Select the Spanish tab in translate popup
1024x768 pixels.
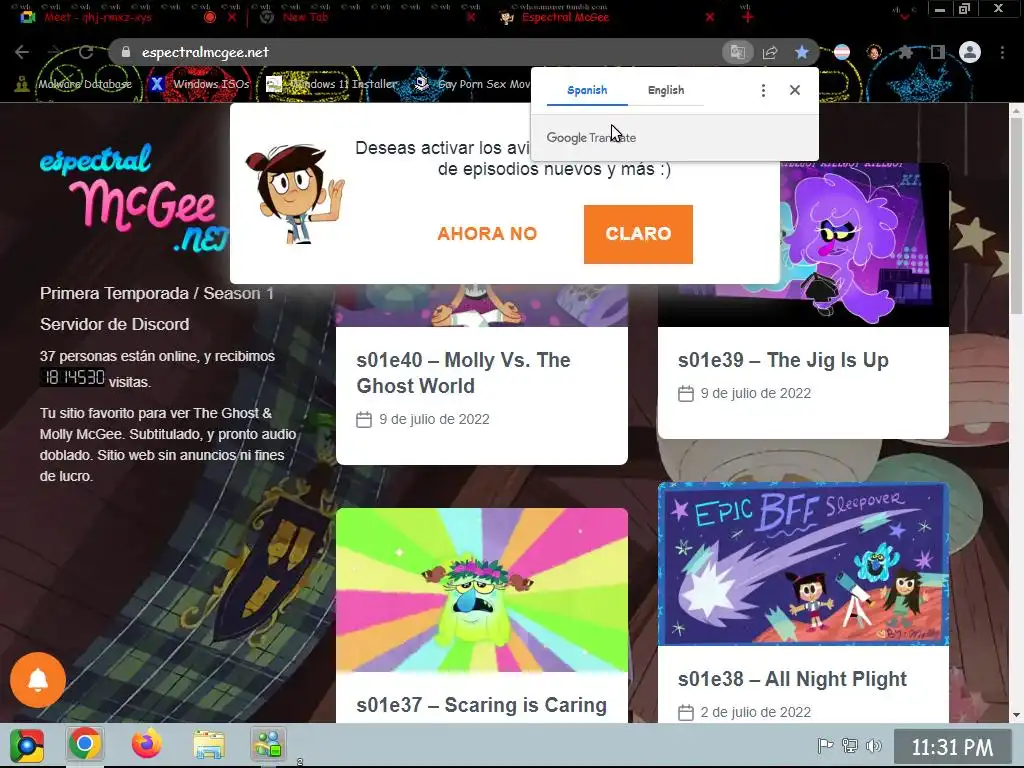(587, 90)
